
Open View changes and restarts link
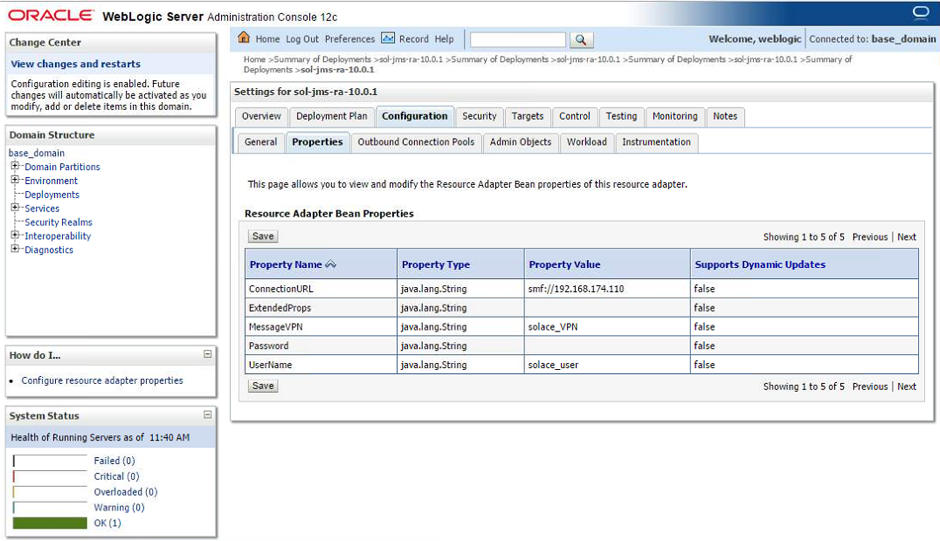(76, 64)
